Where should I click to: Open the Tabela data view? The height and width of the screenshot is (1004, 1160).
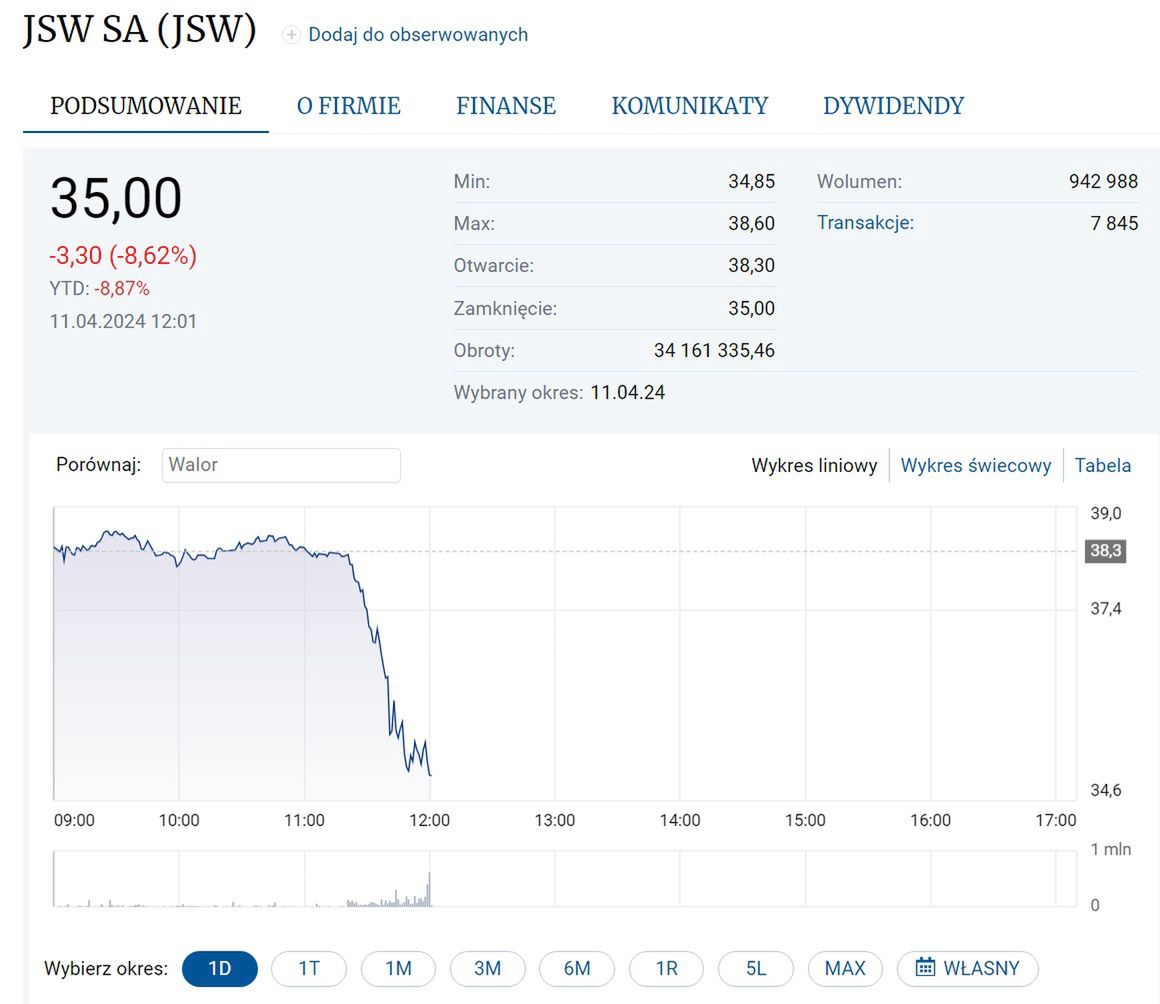1103,465
